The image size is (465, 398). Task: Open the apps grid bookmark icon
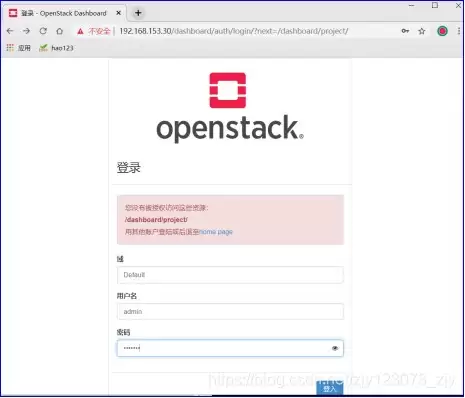pos(10,48)
